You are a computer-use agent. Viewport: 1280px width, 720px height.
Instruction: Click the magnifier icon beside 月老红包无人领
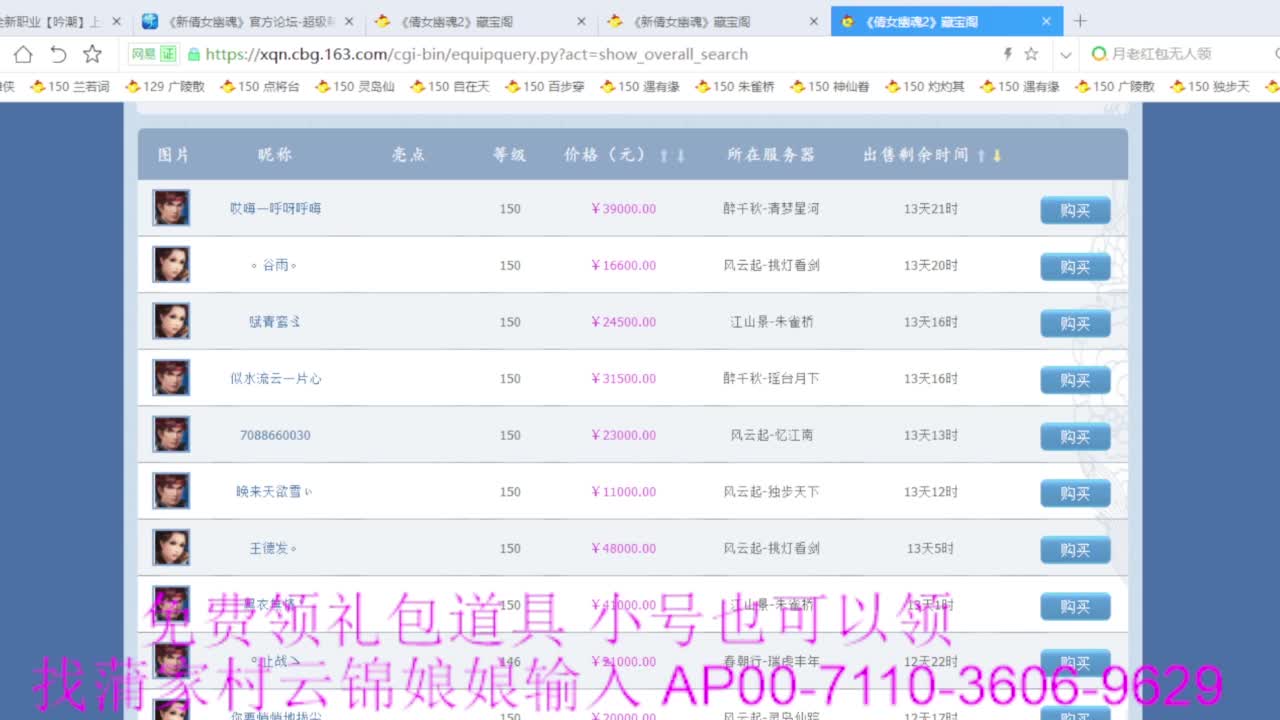tap(1098, 55)
